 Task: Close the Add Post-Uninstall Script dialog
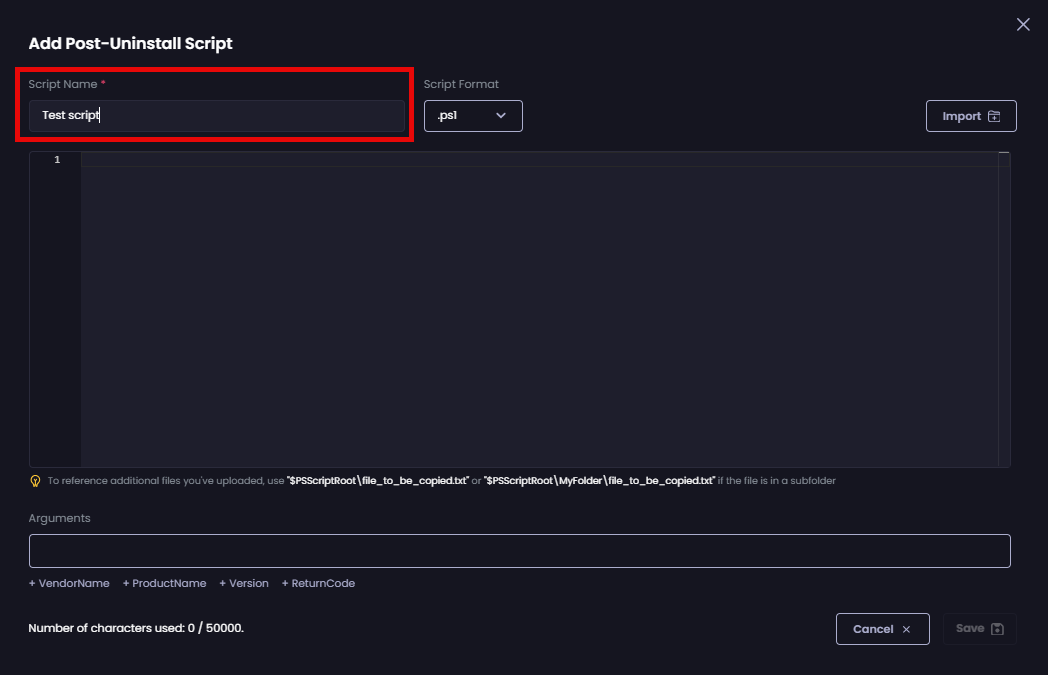point(1022,24)
